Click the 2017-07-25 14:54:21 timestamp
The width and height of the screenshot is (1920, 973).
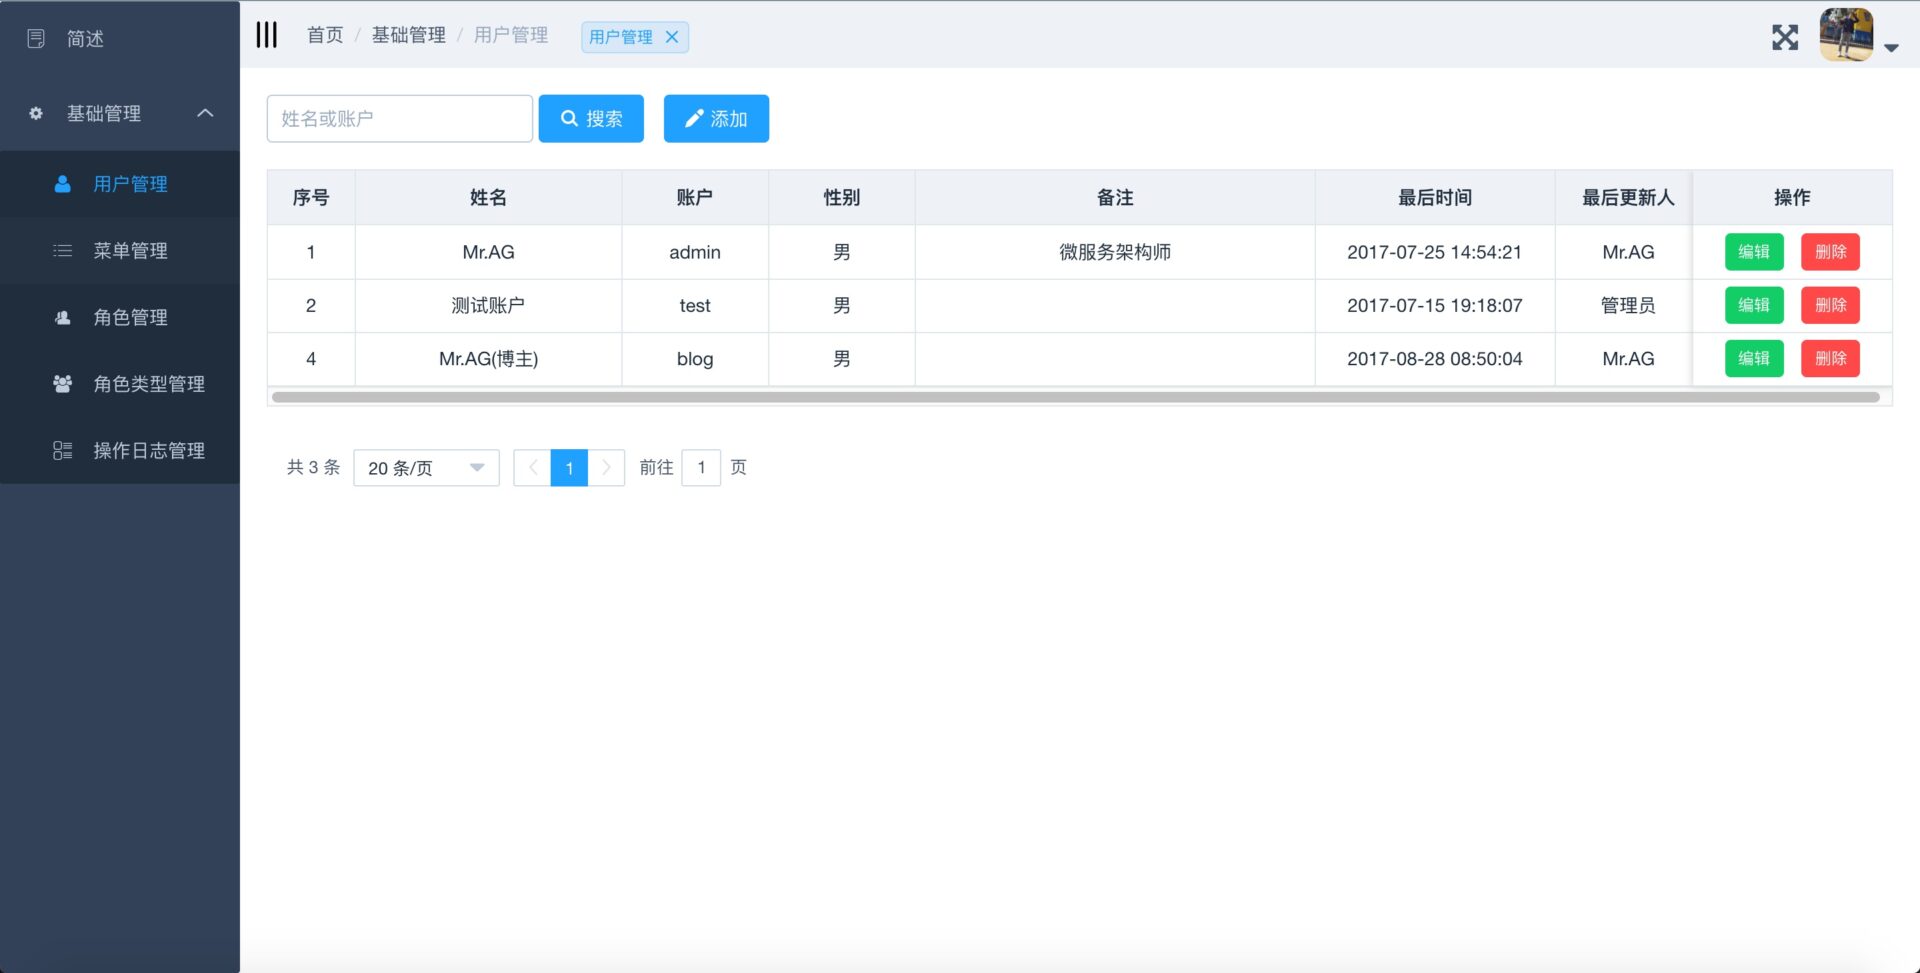(1435, 252)
